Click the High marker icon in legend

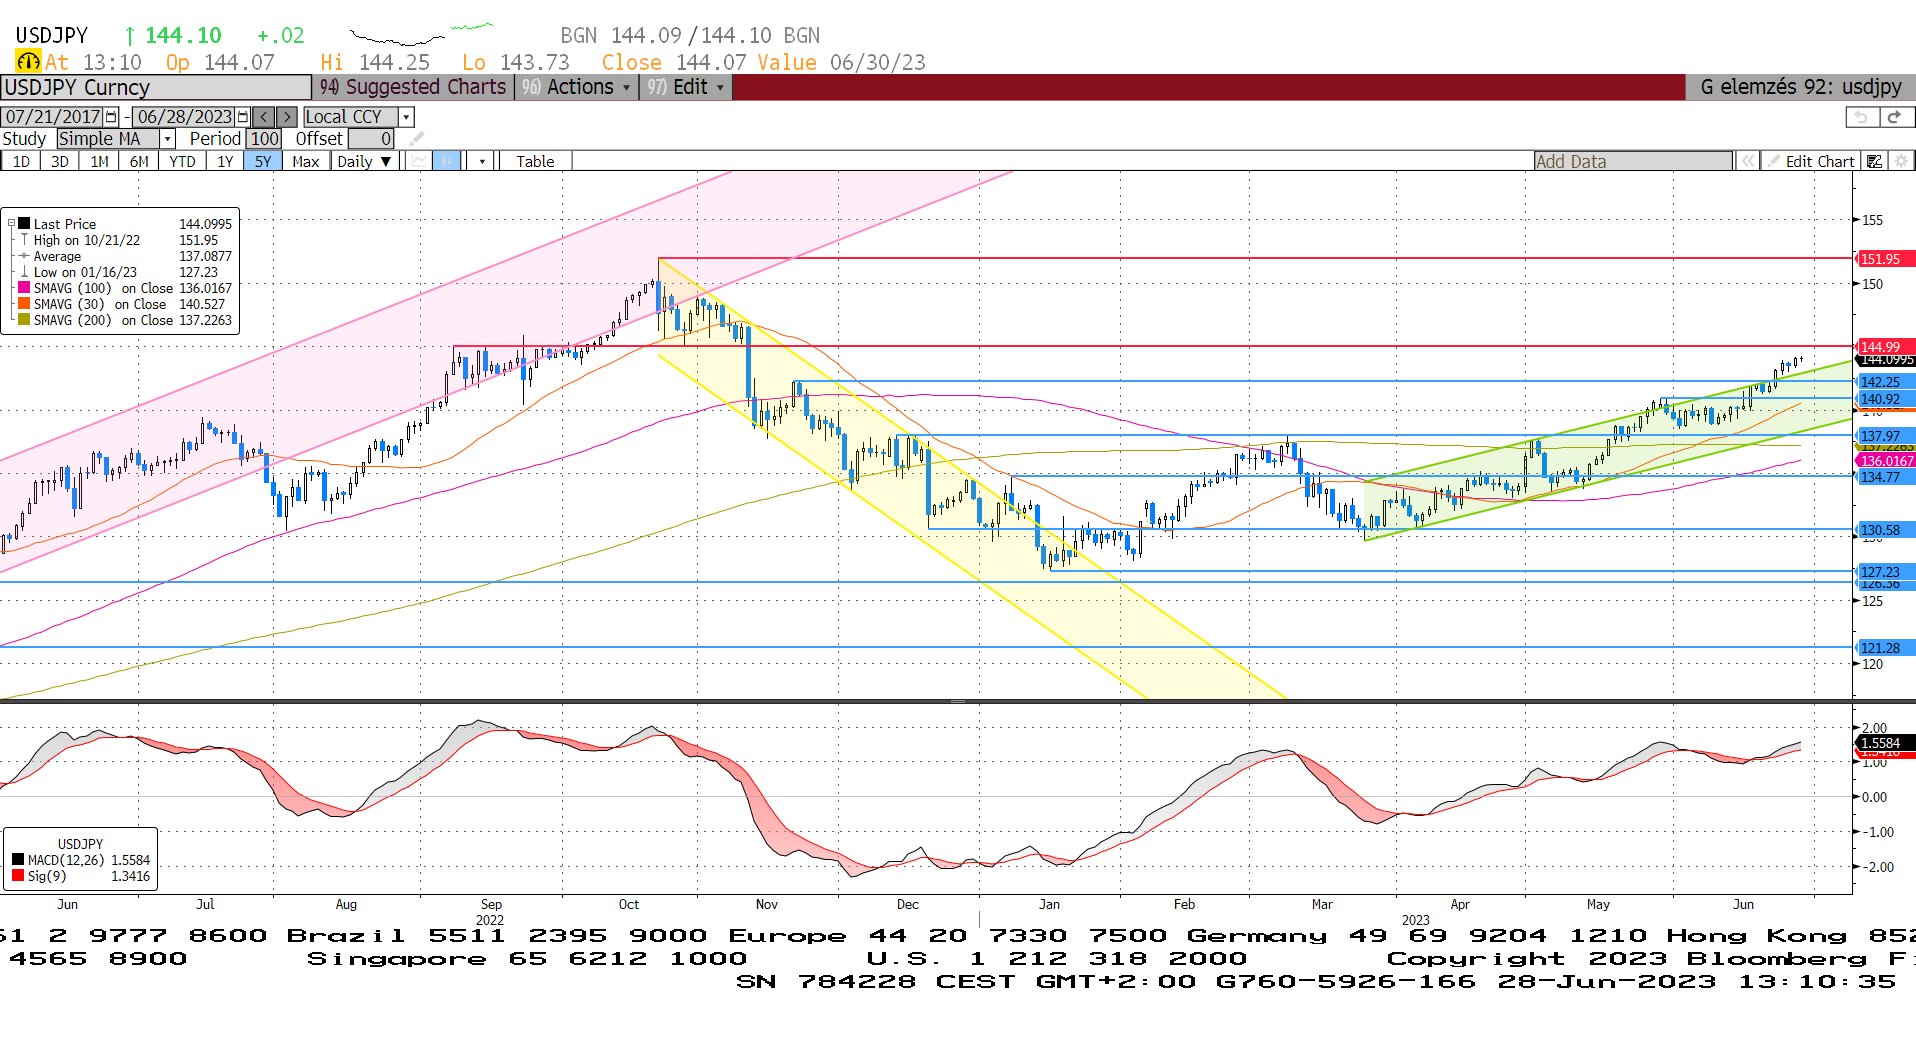[x=25, y=240]
